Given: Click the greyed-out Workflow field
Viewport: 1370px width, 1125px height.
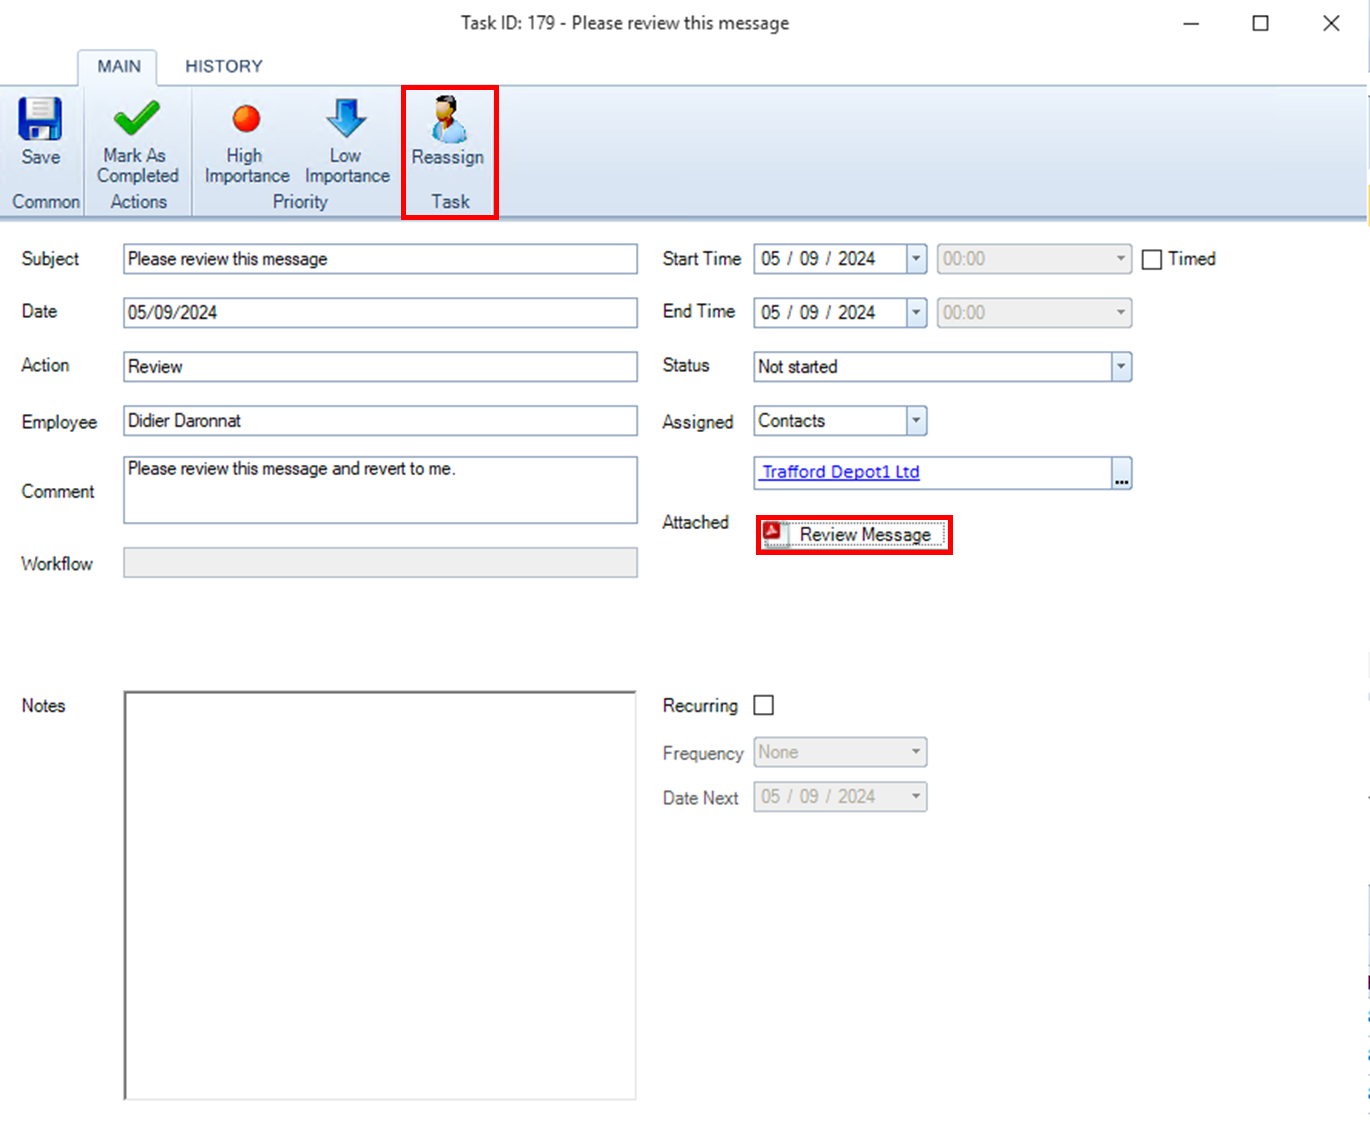Looking at the screenshot, I should [380, 563].
